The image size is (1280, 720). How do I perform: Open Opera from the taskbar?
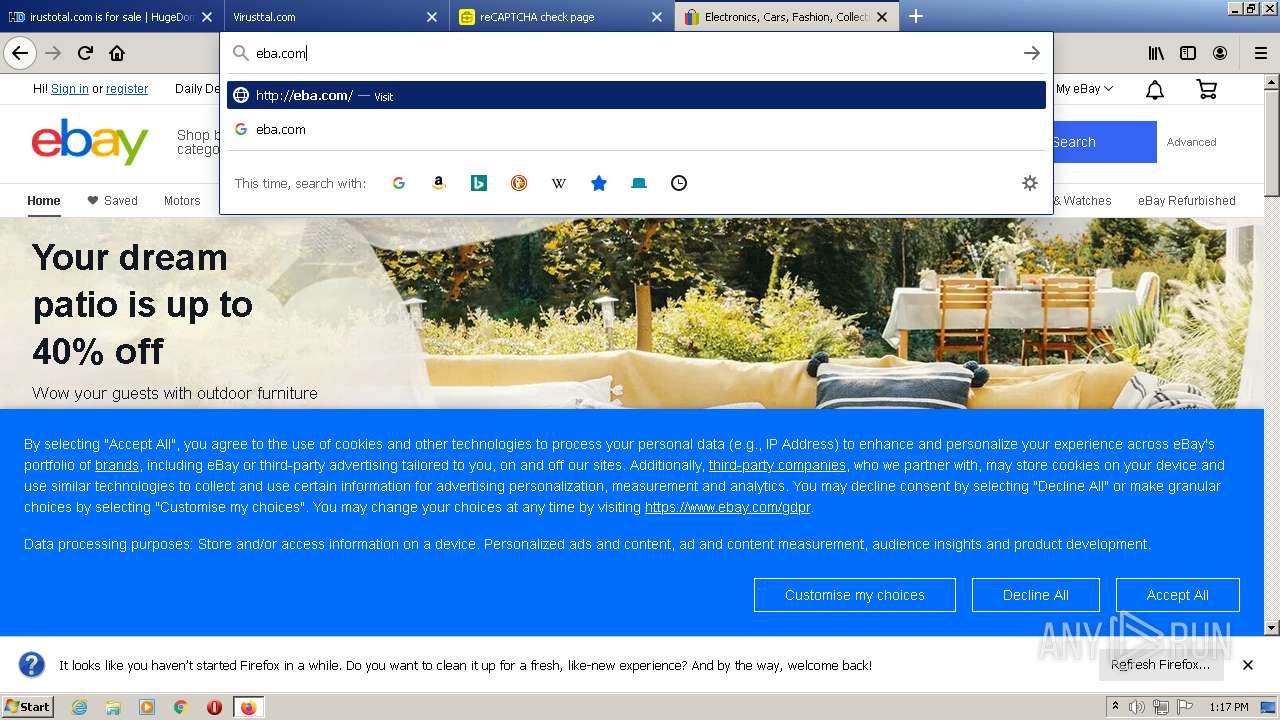214,707
